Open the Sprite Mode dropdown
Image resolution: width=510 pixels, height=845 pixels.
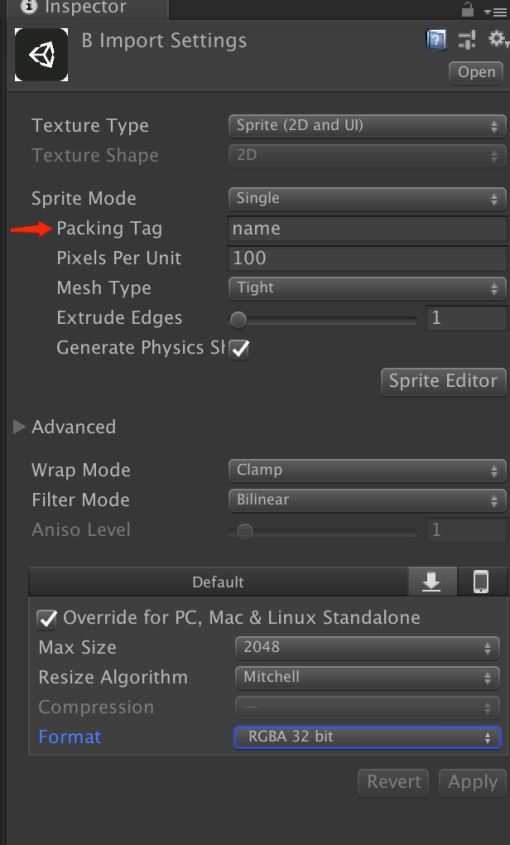pos(367,198)
